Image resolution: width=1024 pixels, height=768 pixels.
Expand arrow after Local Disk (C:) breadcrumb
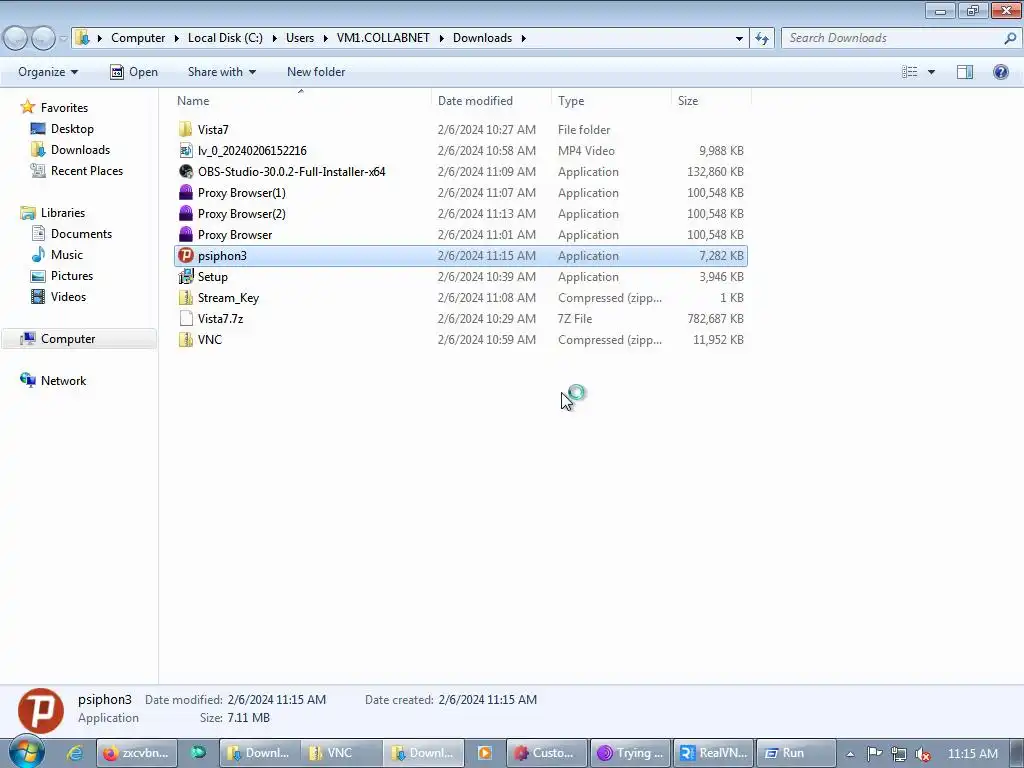coord(274,38)
